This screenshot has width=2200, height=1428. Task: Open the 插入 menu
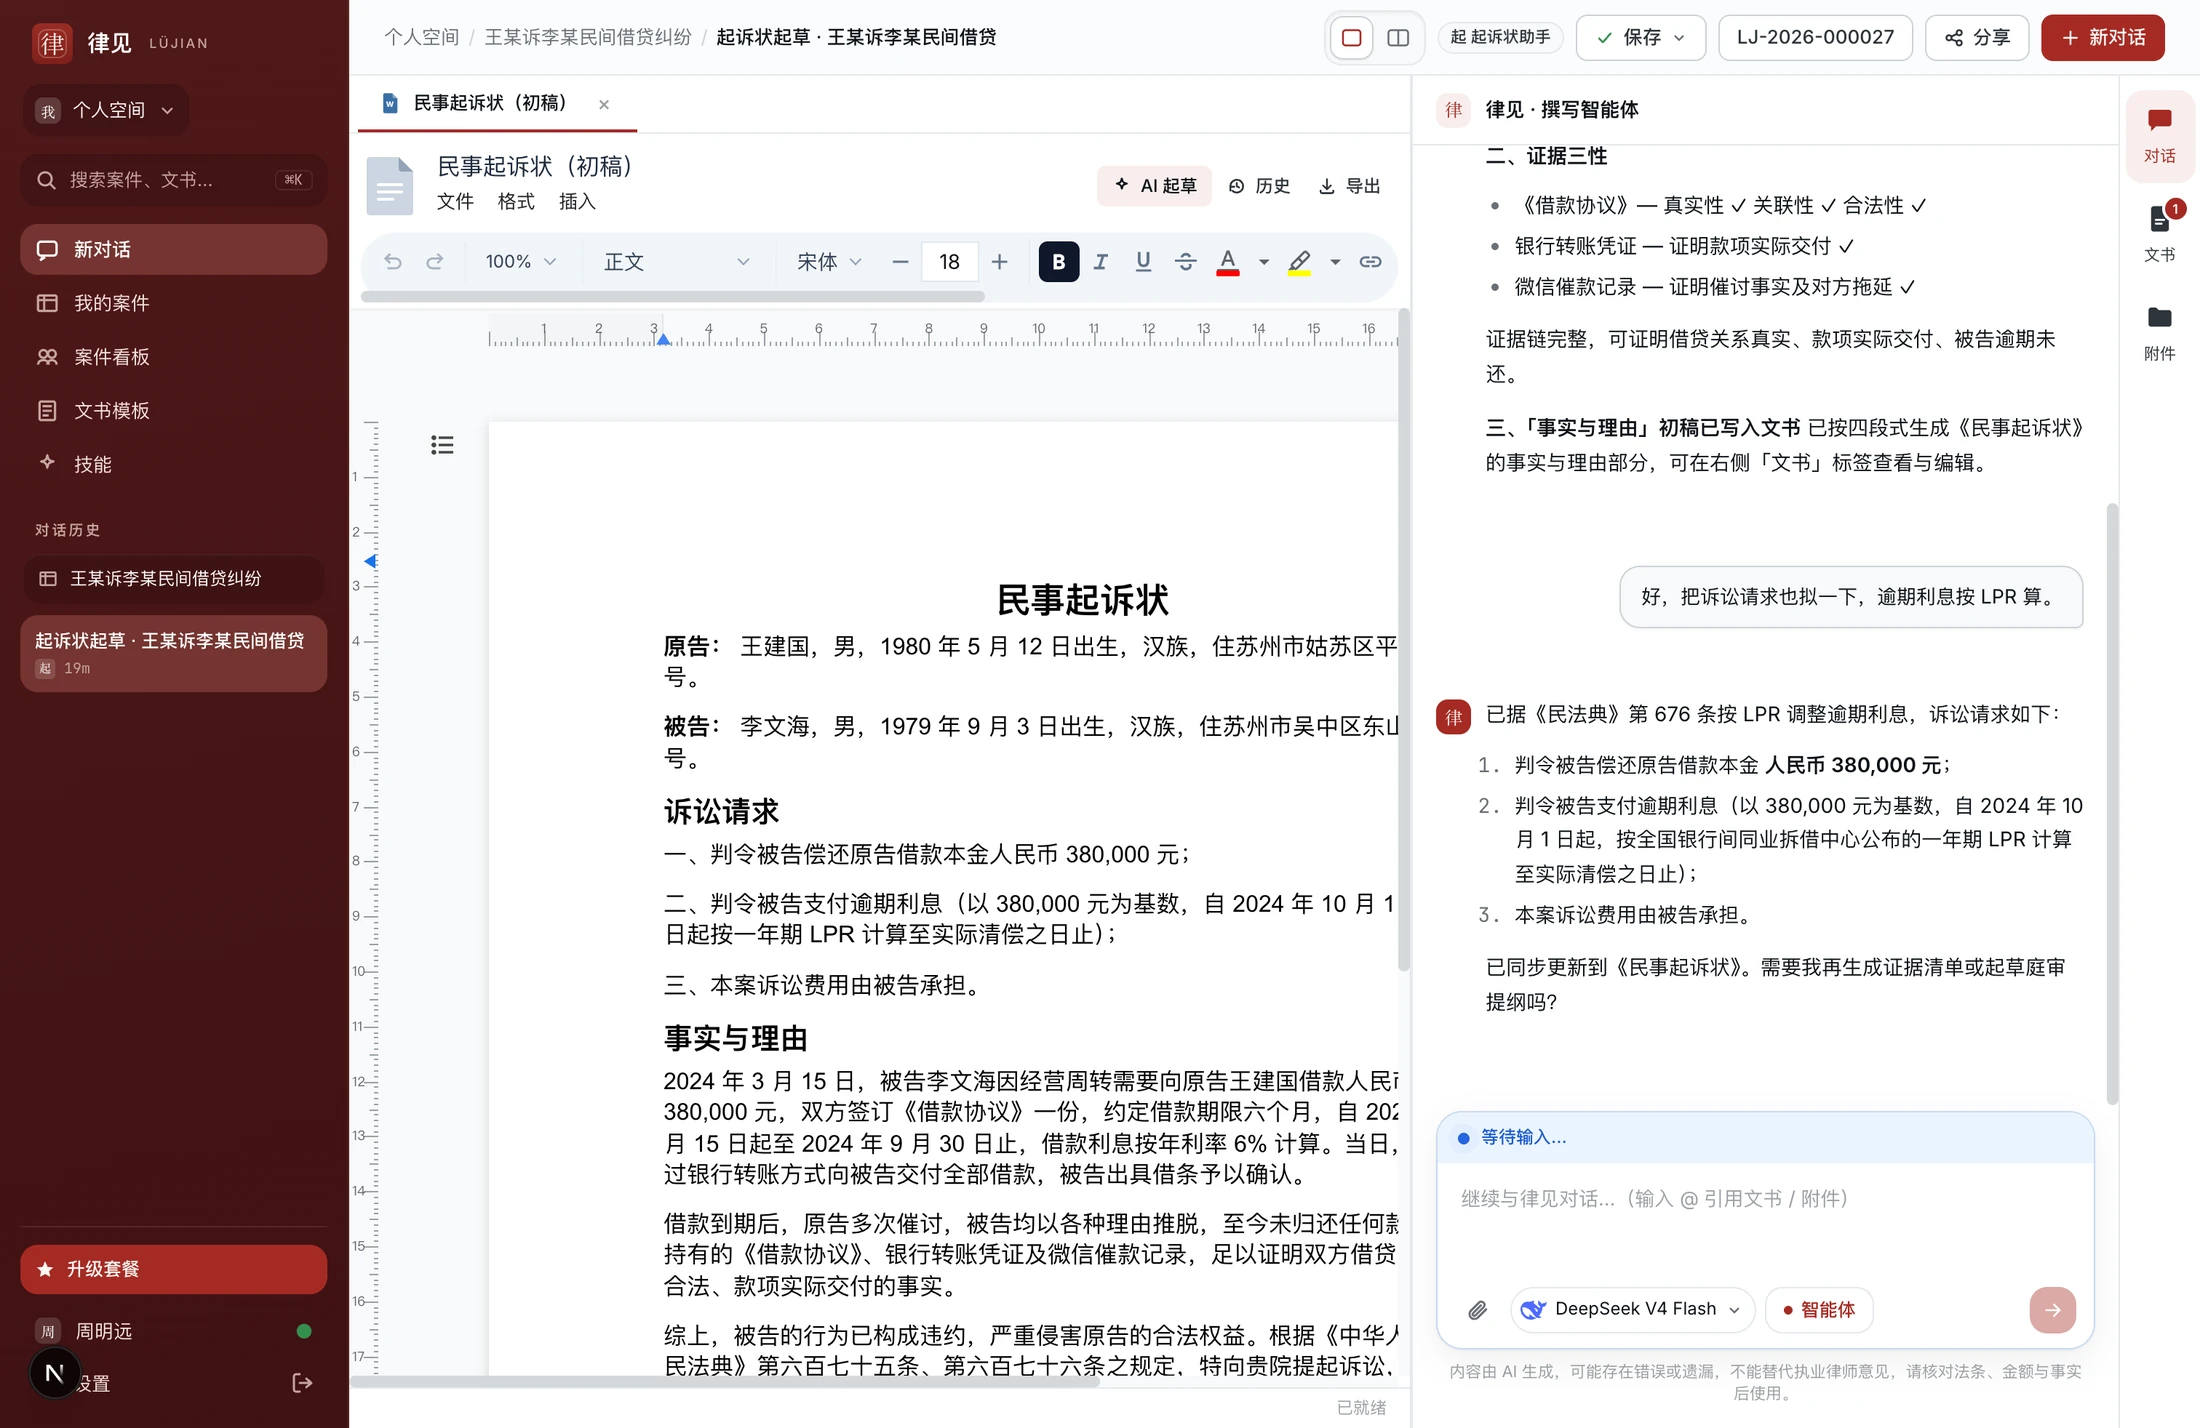coord(577,202)
